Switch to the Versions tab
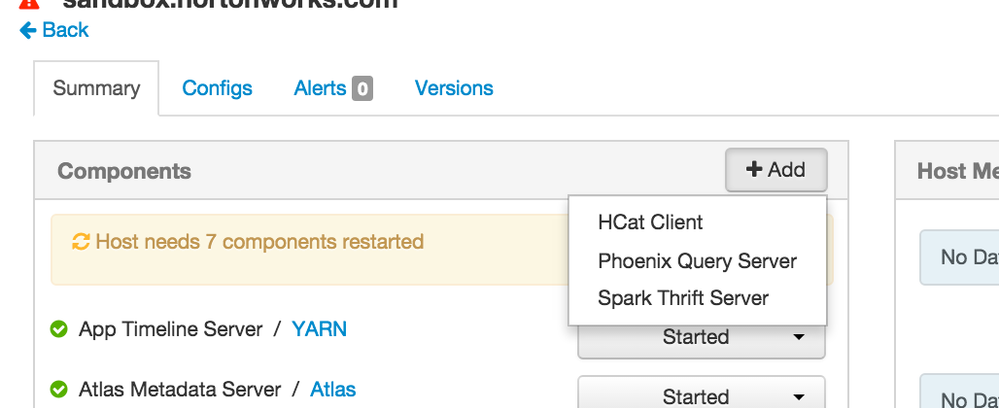 coord(454,88)
